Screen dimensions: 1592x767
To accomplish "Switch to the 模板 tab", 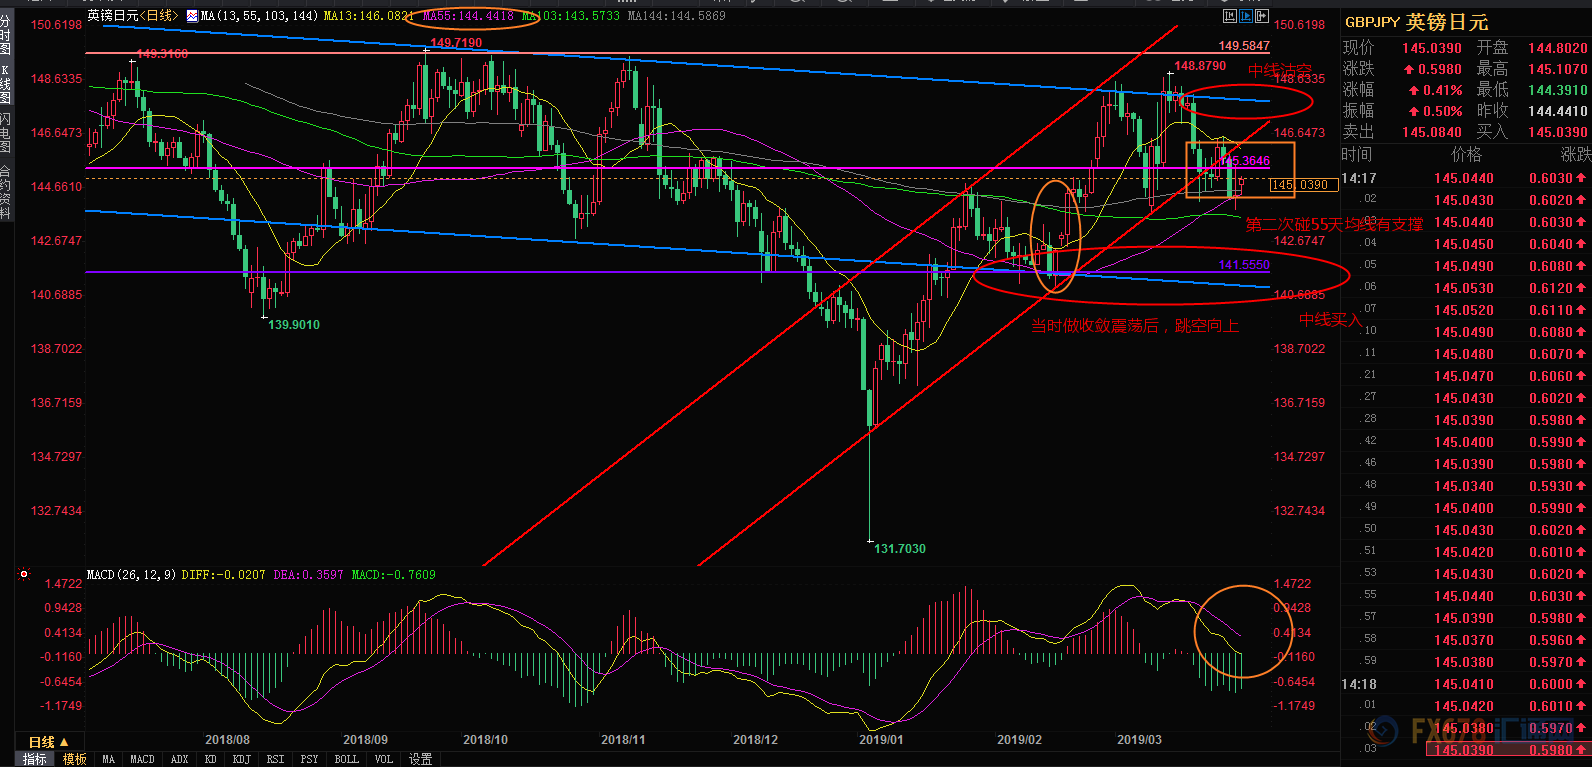I will (x=75, y=759).
